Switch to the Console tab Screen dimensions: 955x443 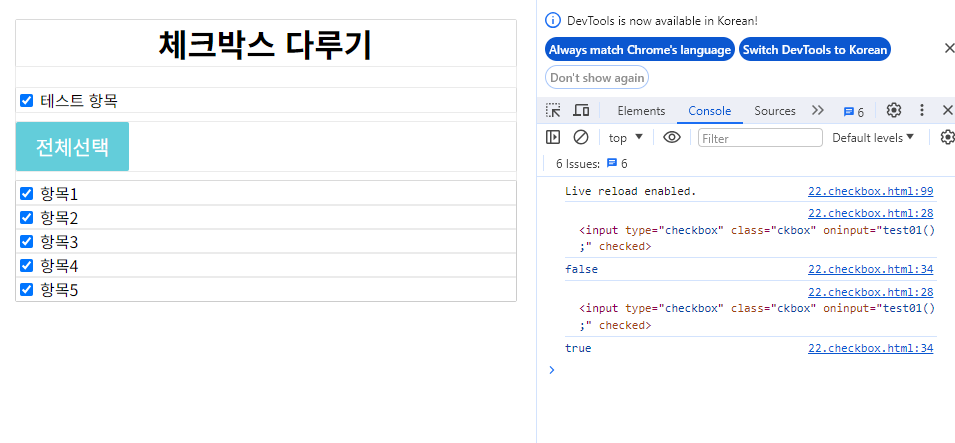tap(710, 111)
